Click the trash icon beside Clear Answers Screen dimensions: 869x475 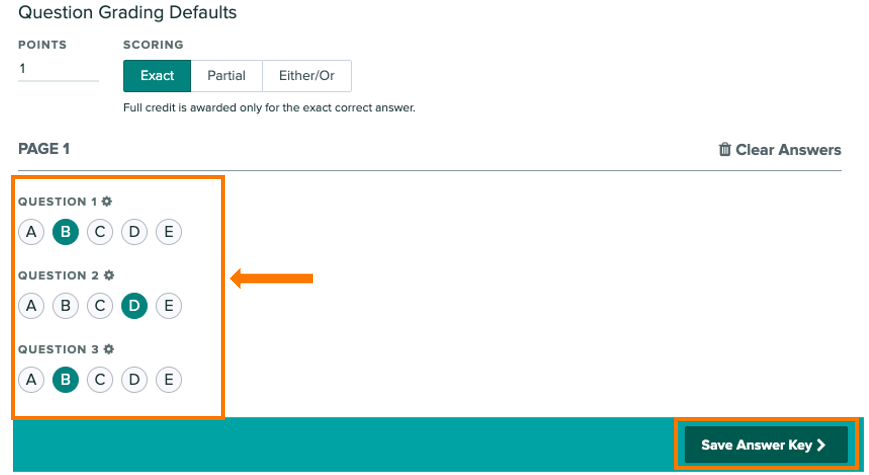click(724, 149)
